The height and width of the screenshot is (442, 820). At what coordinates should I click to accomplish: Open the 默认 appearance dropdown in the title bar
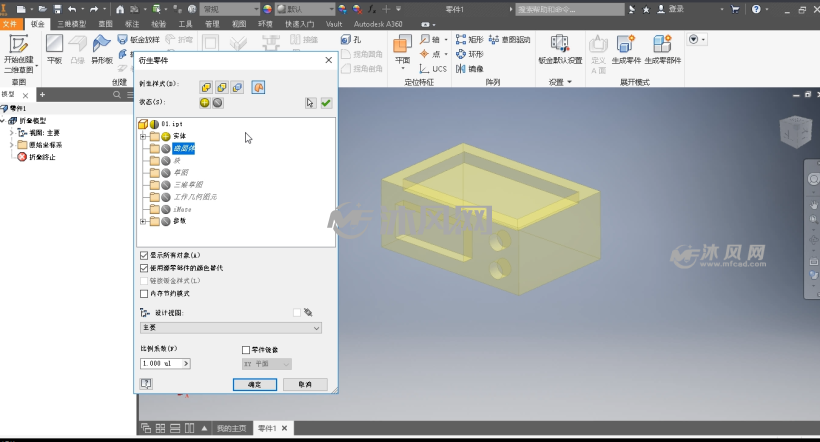coord(305,9)
